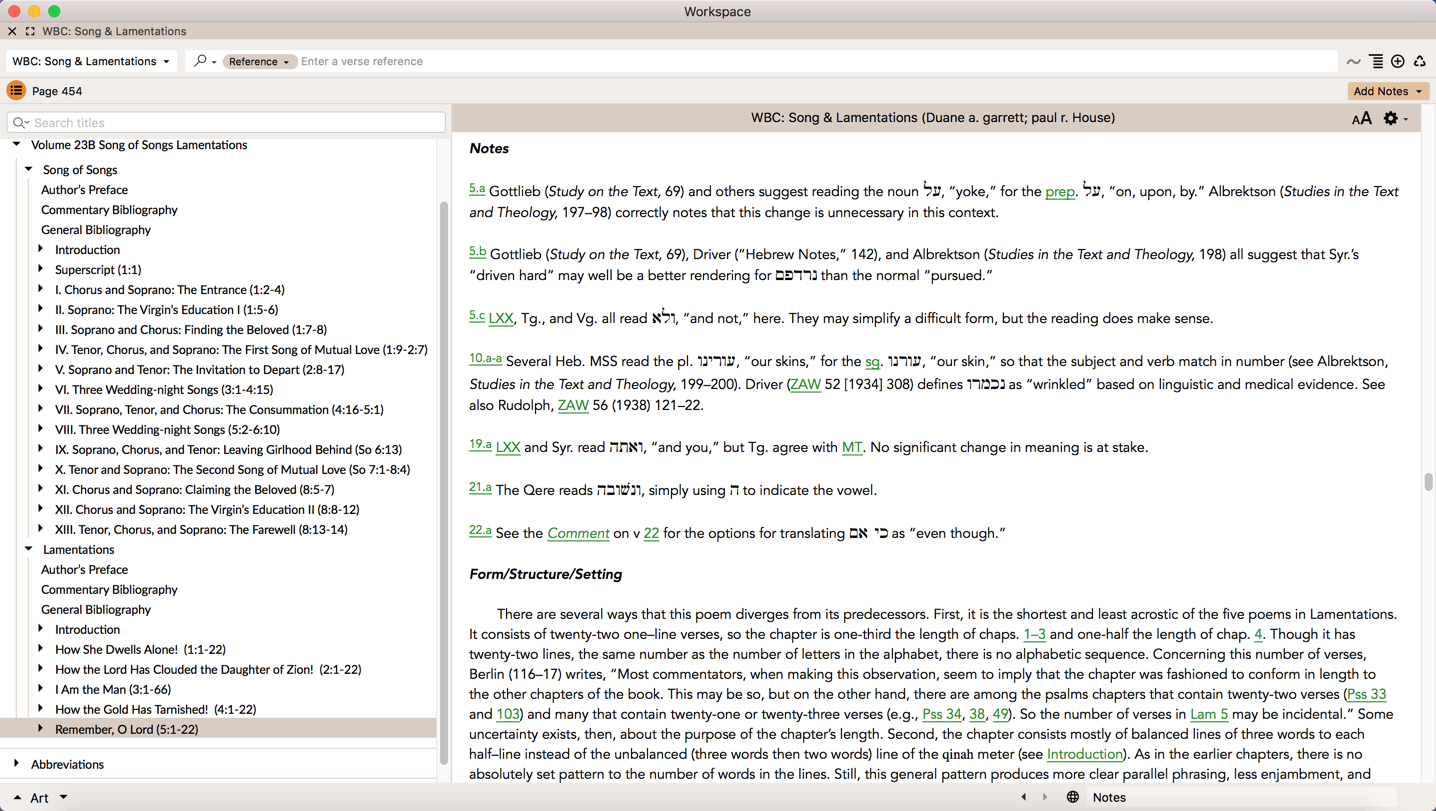Open the Reference search type dropdown
The height and width of the screenshot is (811, 1436).
tap(259, 62)
